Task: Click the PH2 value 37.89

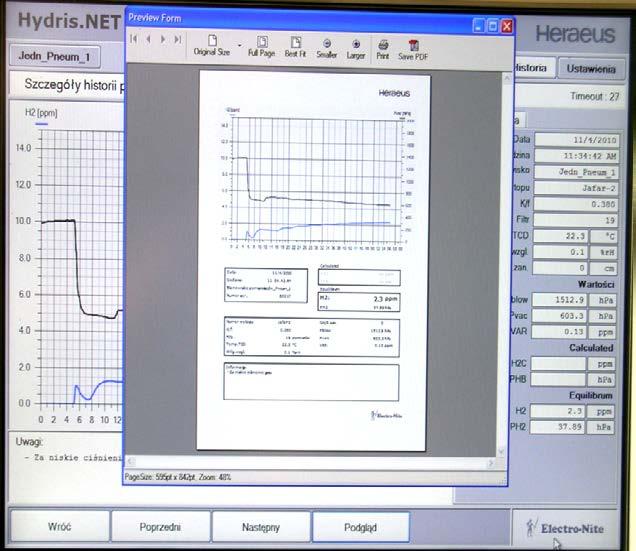Action: 558,427
